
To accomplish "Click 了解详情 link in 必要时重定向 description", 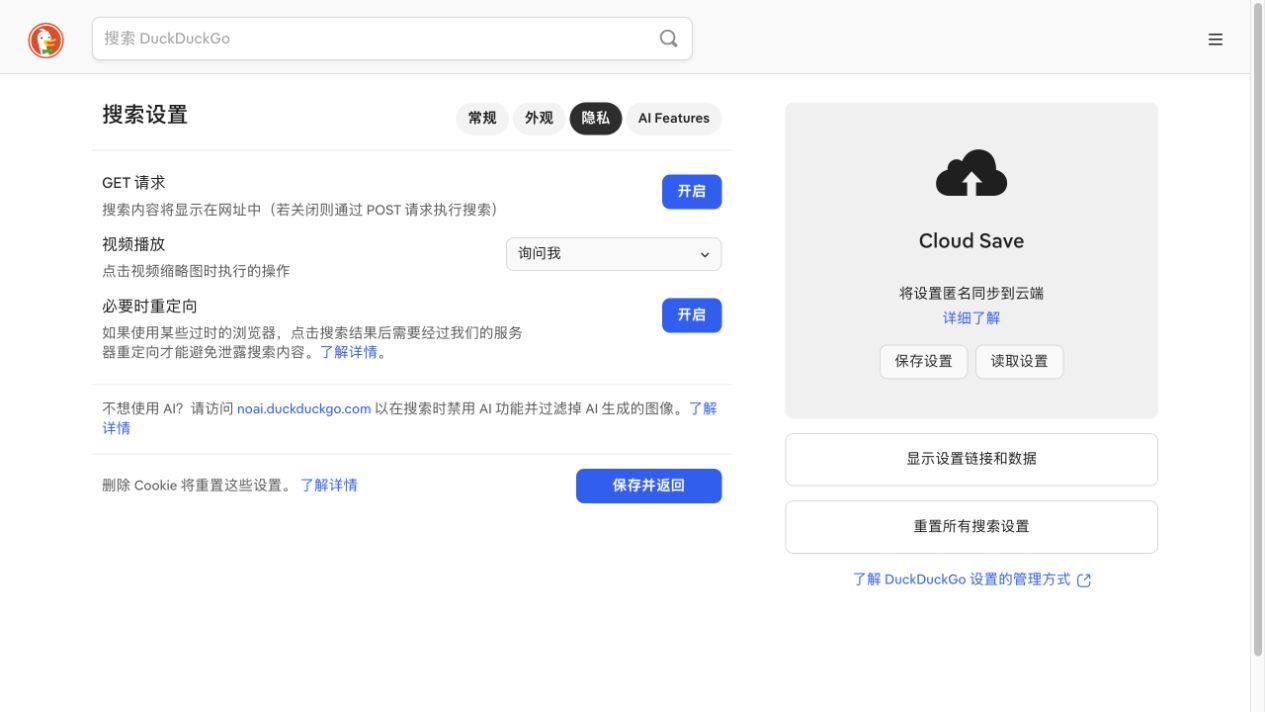I will click(x=349, y=353).
